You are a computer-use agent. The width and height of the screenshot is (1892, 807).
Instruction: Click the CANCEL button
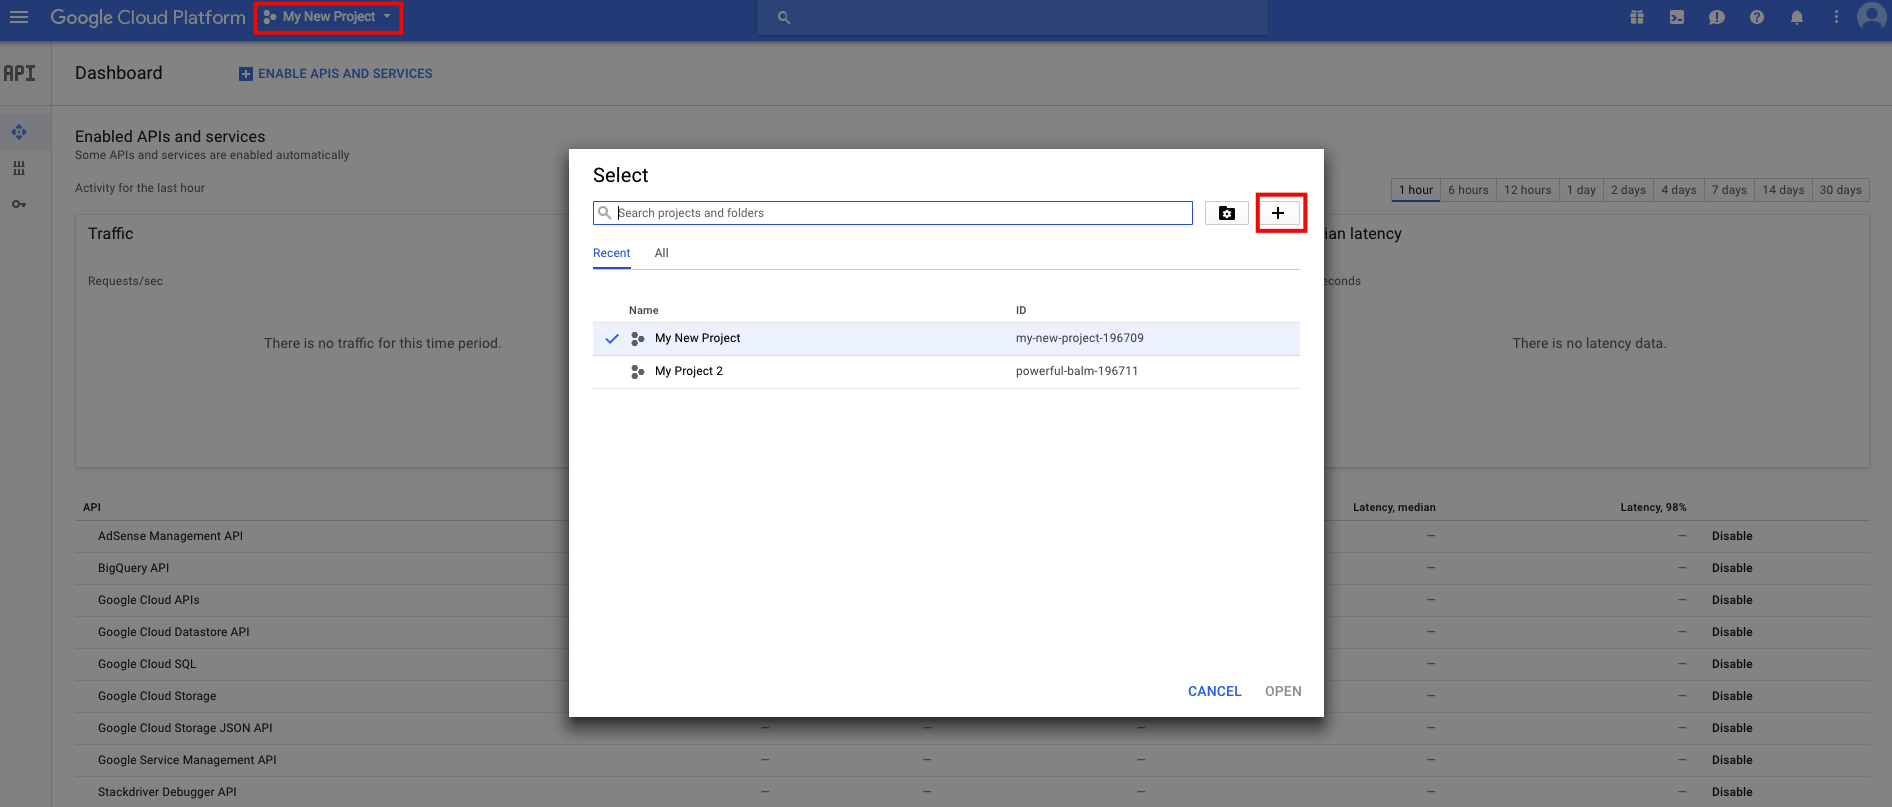click(1215, 691)
